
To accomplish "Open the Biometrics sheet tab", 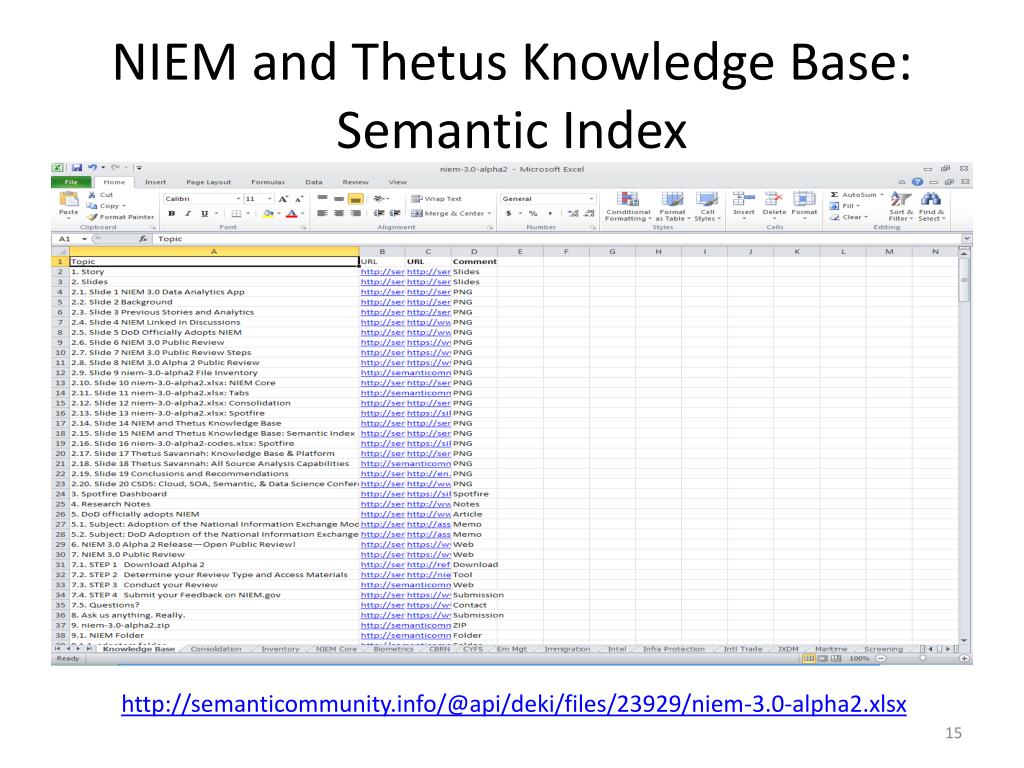I will click(x=393, y=649).
